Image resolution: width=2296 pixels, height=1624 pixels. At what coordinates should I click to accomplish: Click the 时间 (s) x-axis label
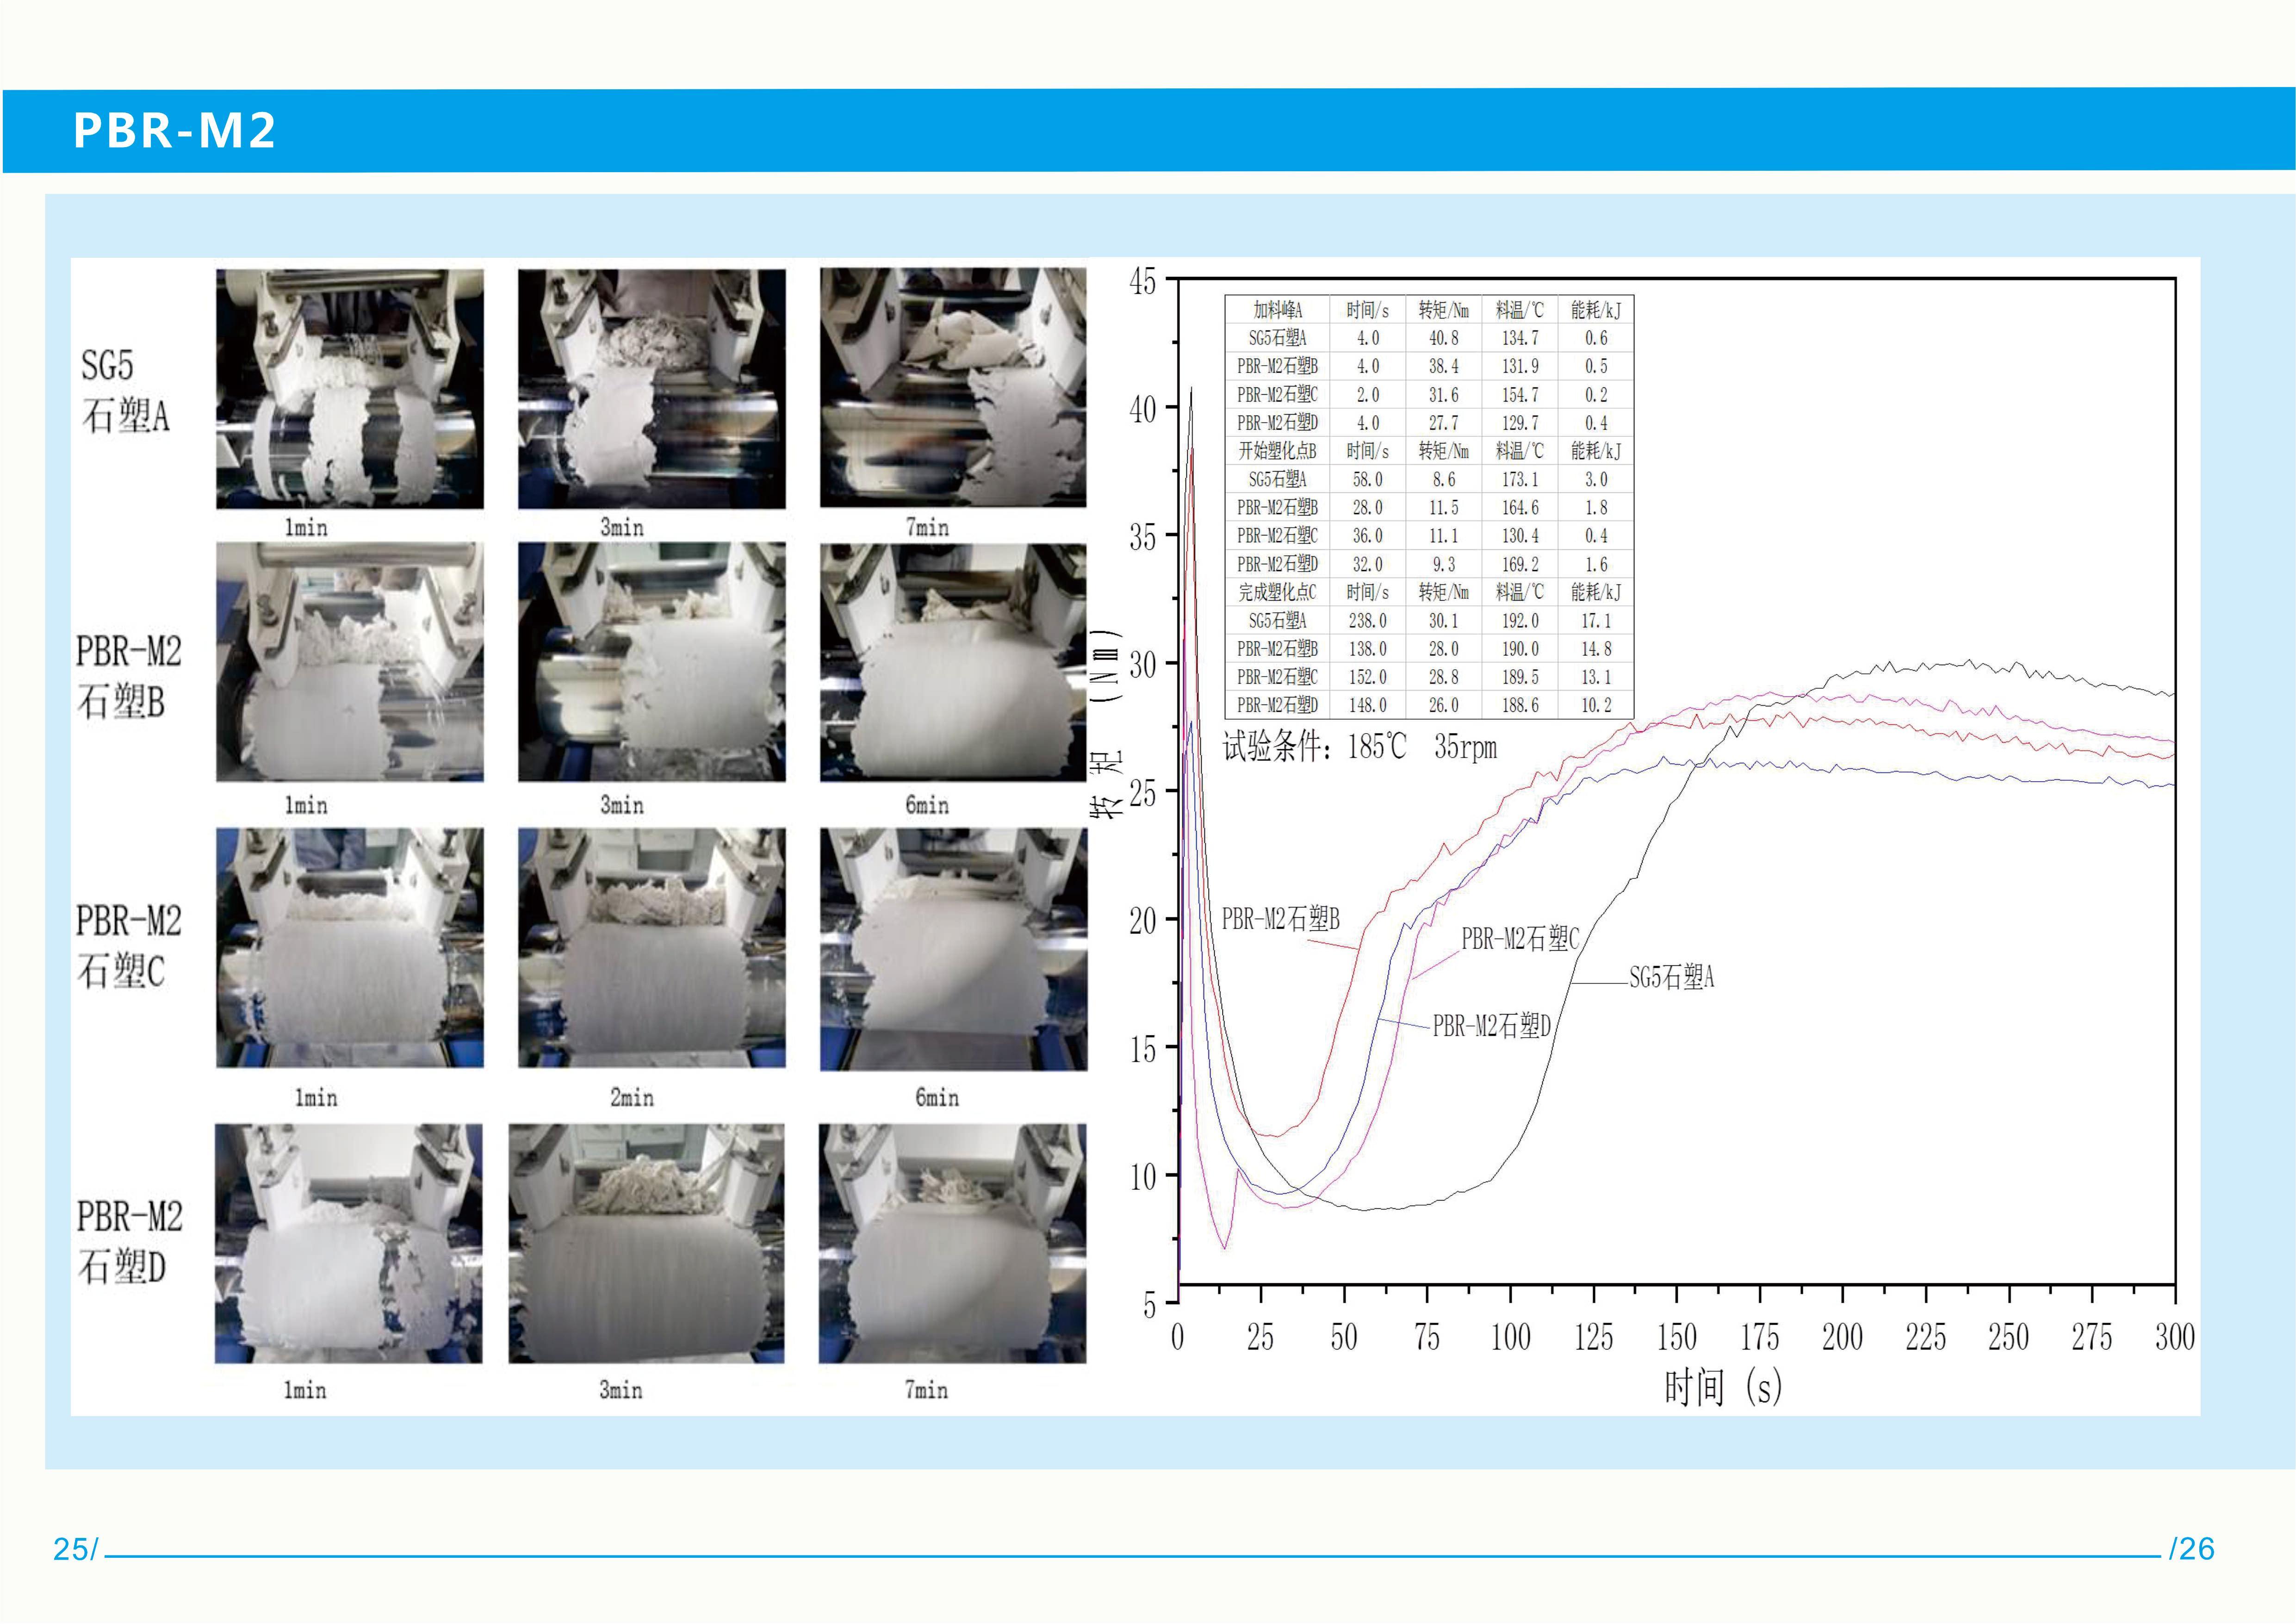click(x=1722, y=1387)
